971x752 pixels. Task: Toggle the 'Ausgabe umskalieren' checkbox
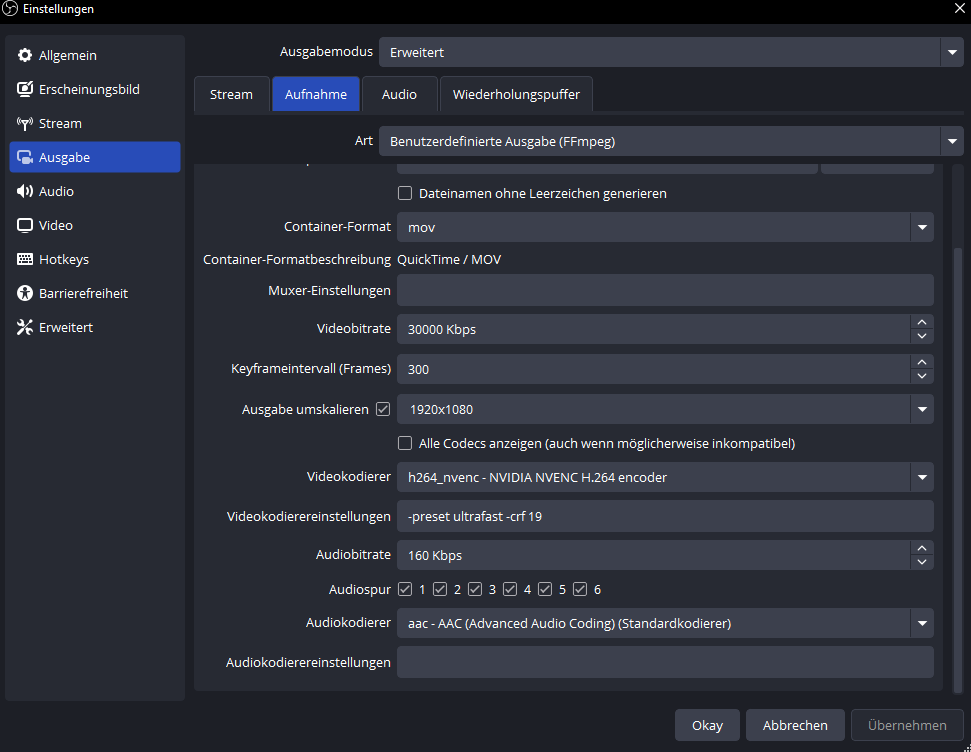[382, 409]
